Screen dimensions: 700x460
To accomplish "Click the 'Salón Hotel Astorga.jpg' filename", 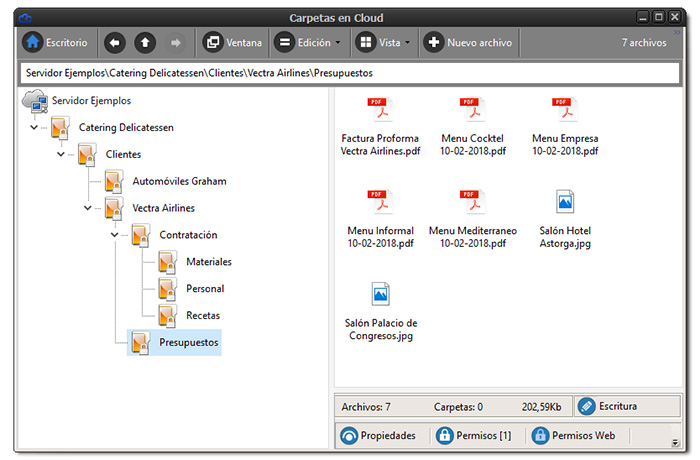I will 565,237.
